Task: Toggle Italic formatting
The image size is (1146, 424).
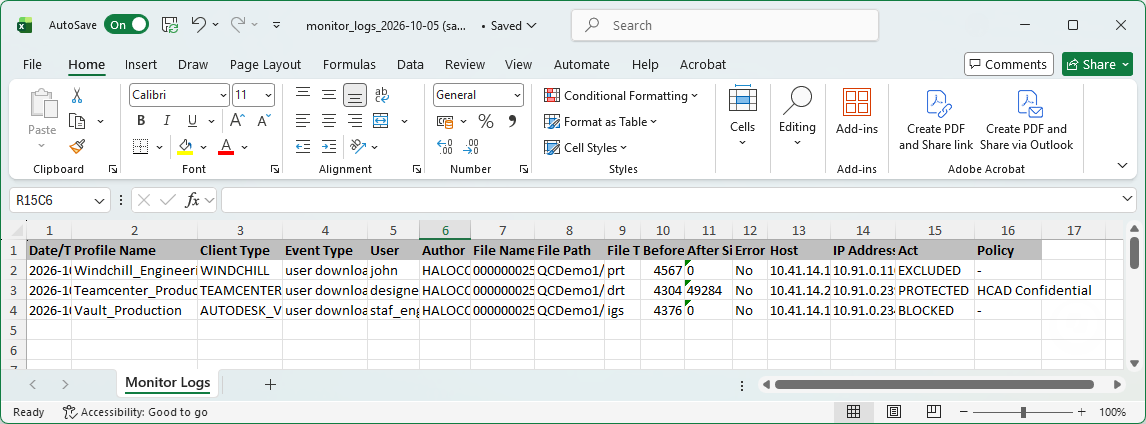Action: tap(167, 121)
